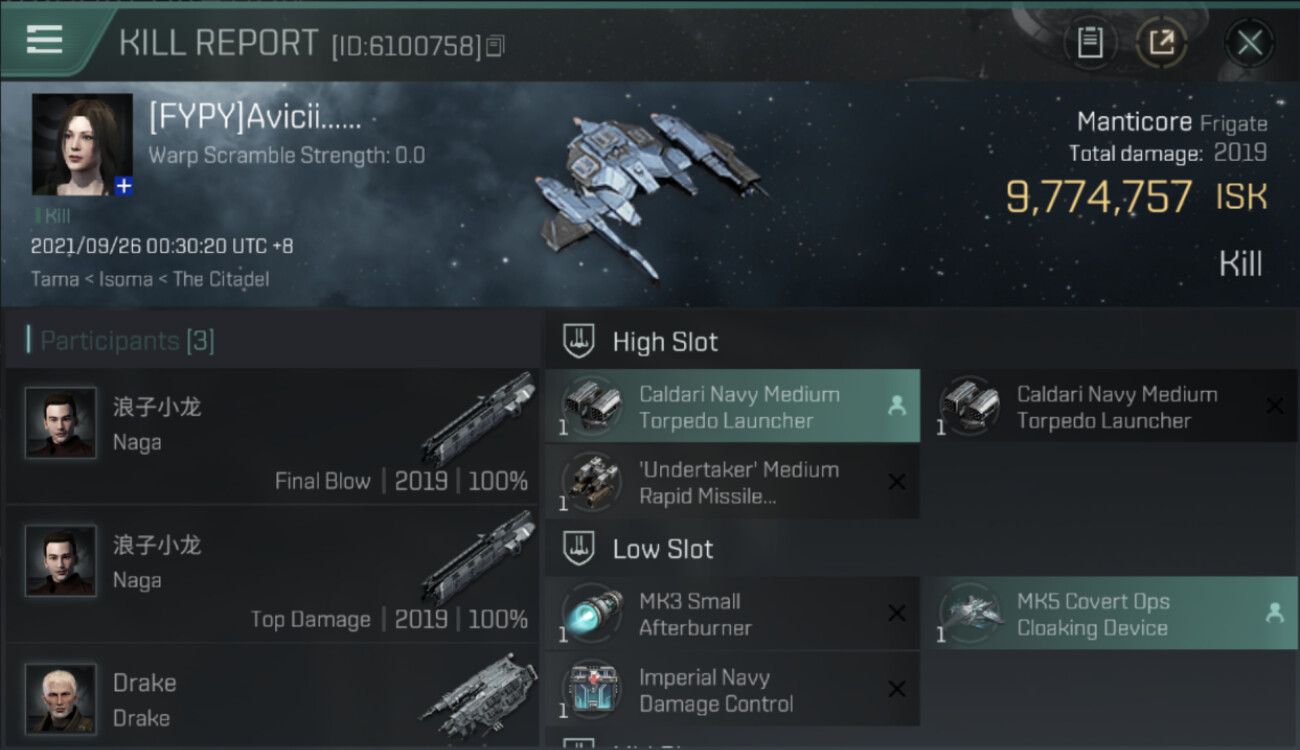Open the top damage Naga participant entry
Viewport: 1300px width, 750px height.
pos(272,574)
